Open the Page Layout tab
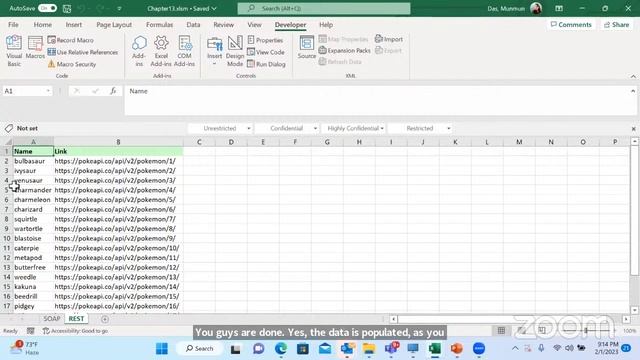Image resolution: width=640 pixels, height=360 pixels. (x=114, y=24)
